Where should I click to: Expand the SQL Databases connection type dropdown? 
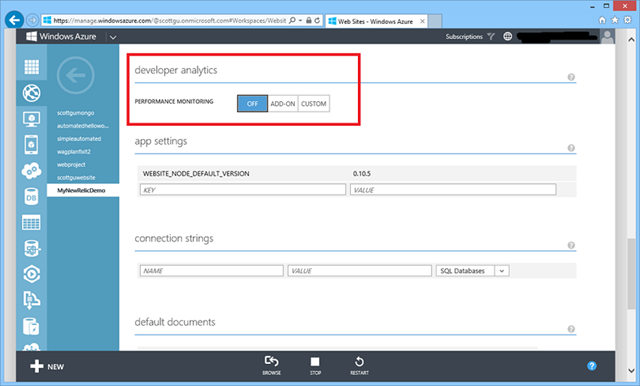pyautogui.click(x=502, y=271)
